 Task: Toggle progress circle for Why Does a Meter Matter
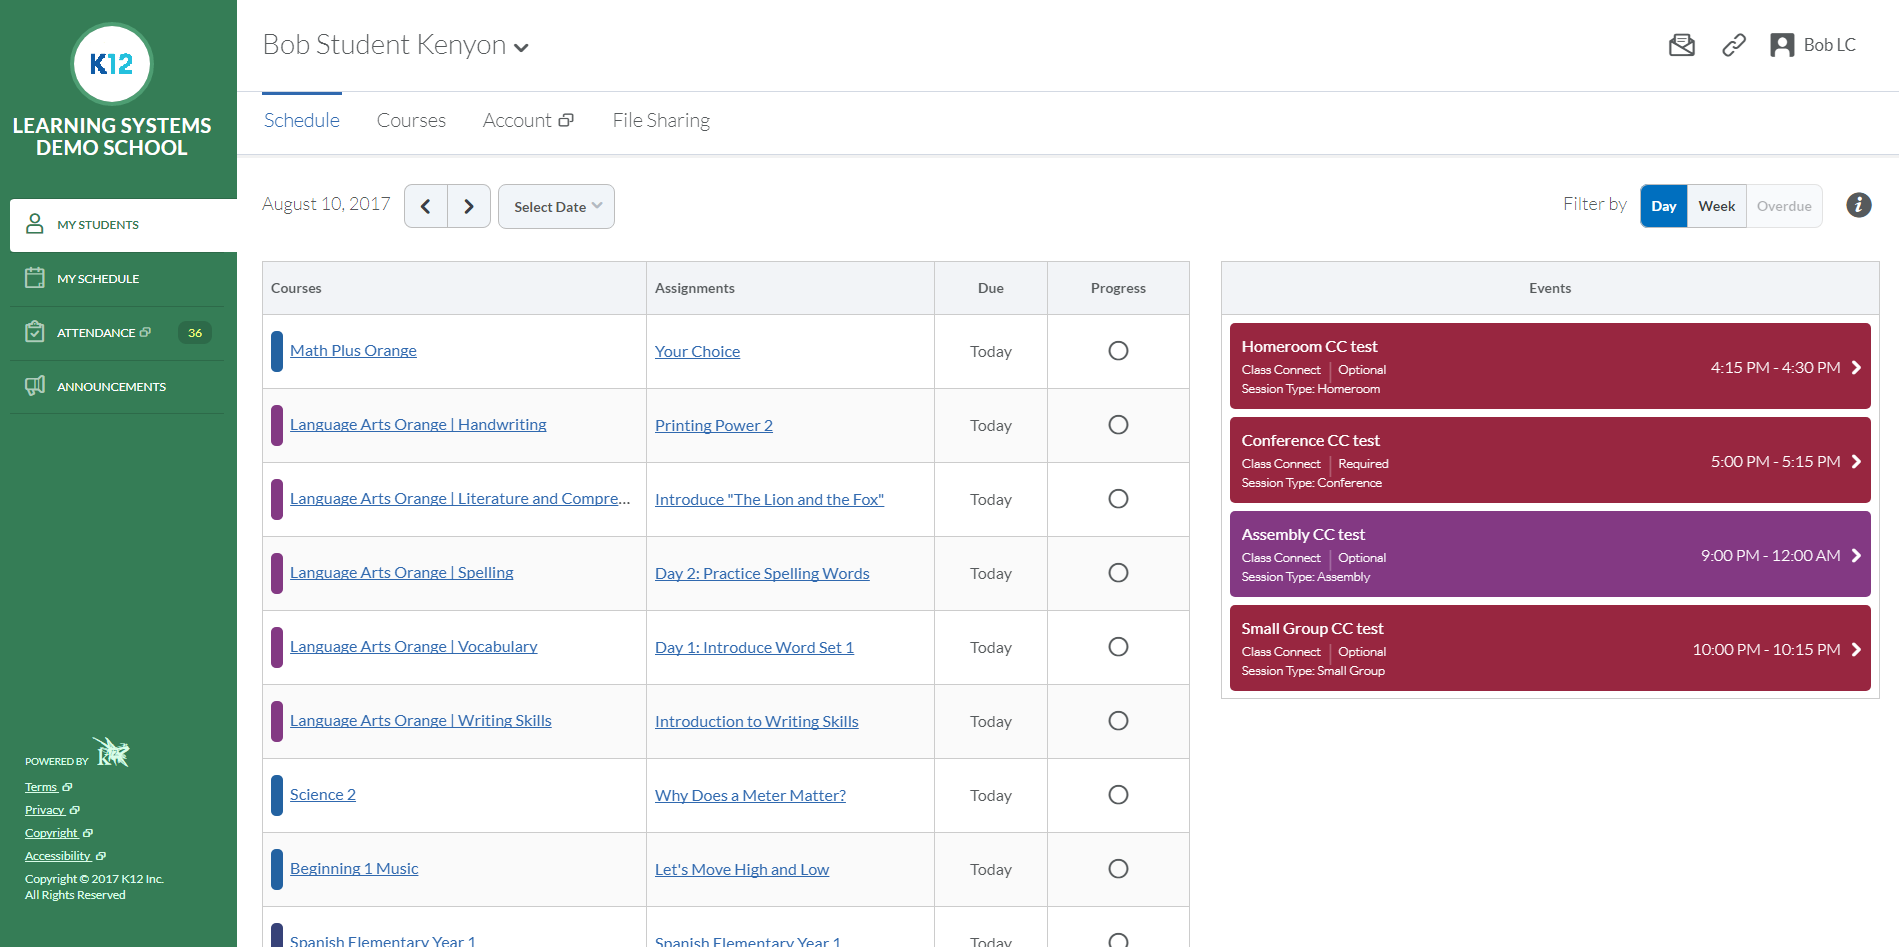1118,795
